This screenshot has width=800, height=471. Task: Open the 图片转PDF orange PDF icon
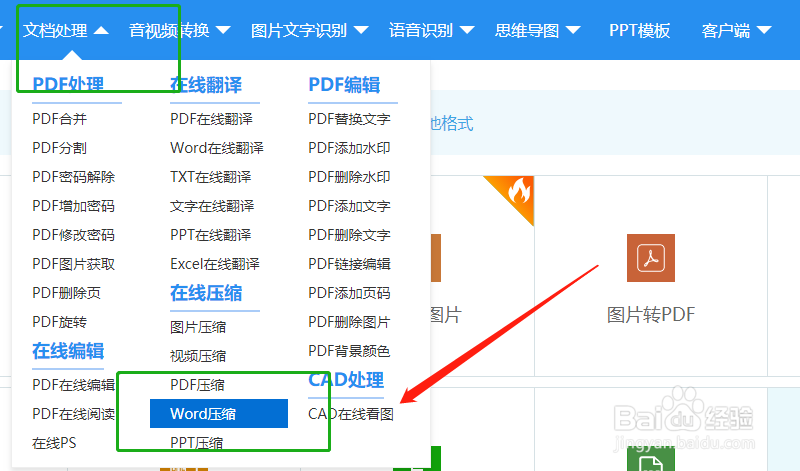(651, 258)
